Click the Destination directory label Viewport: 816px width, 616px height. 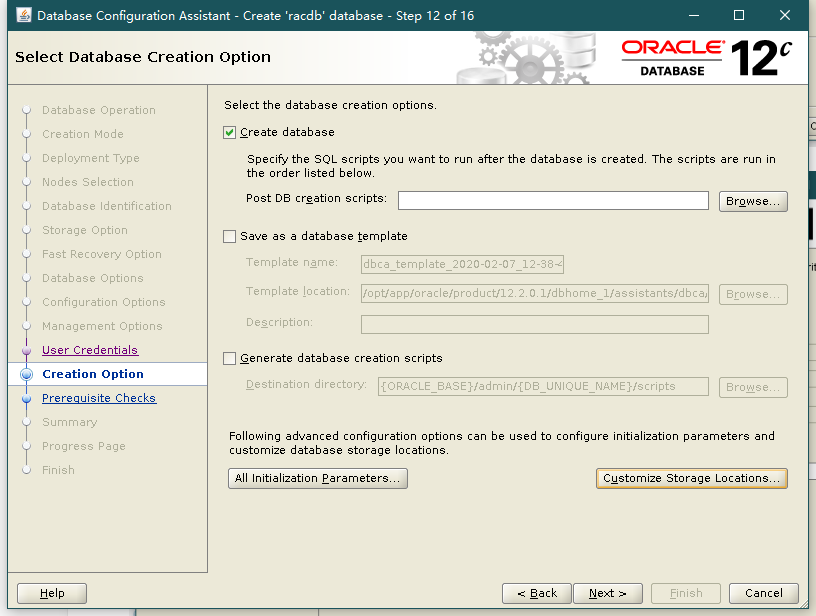[x=307, y=384]
